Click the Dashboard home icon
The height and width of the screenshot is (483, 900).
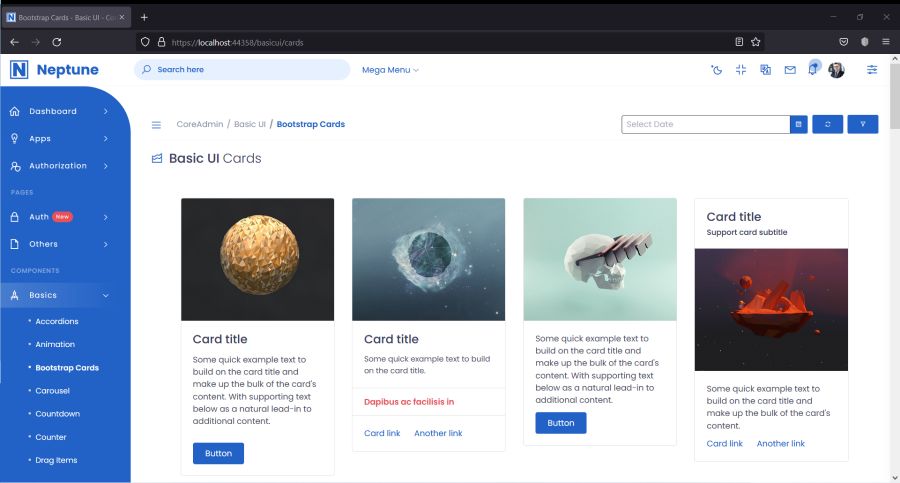click(15, 111)
